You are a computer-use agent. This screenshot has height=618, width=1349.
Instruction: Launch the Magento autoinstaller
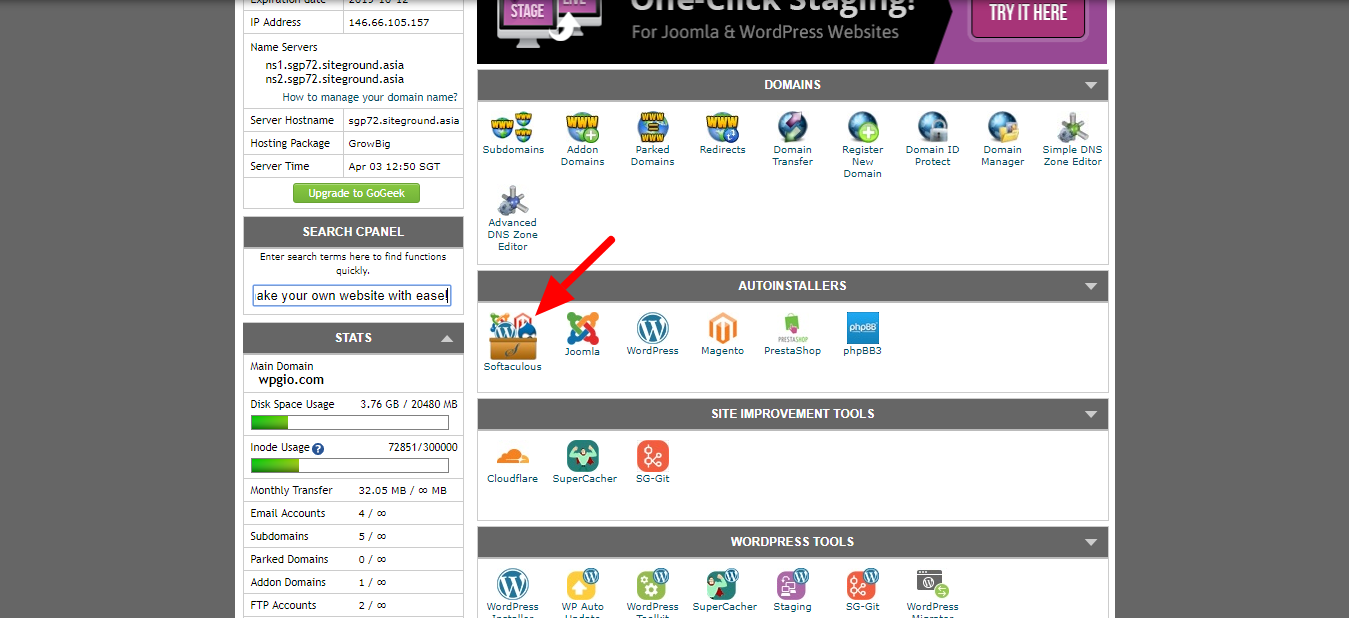[x=723, y=328]
